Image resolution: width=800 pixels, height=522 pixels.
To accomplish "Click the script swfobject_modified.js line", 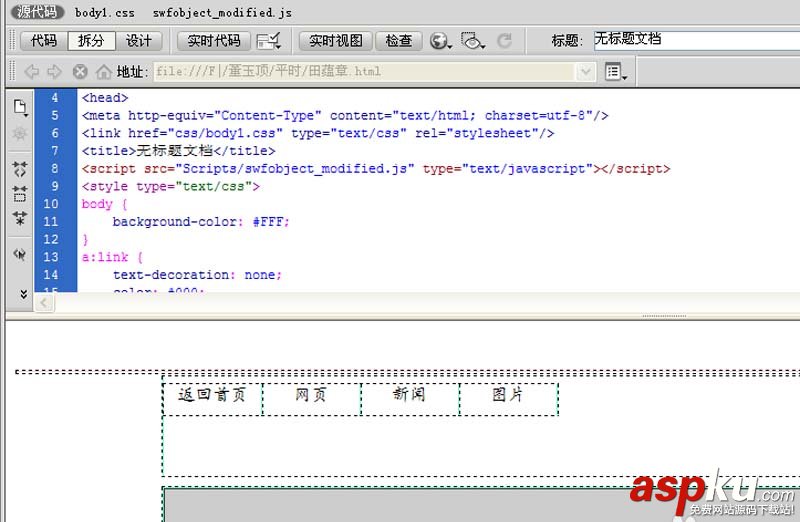I will pyautogui.click(x=376, y=168).
